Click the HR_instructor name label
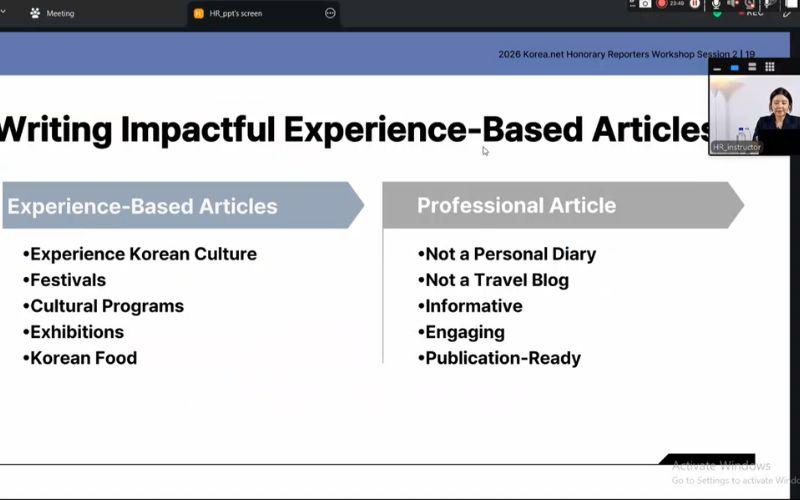Viewport: 800px width, 500px height. [x=736, y=147]
